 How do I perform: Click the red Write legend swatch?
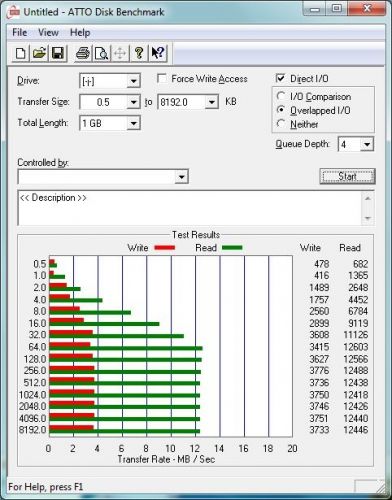165,248
